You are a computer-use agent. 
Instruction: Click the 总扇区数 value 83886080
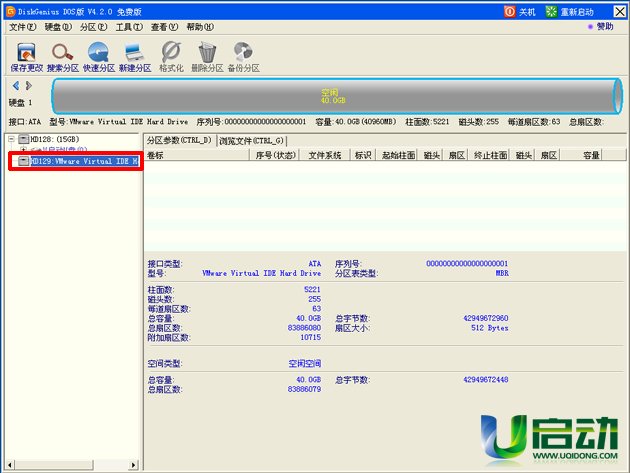coord(304,328)
